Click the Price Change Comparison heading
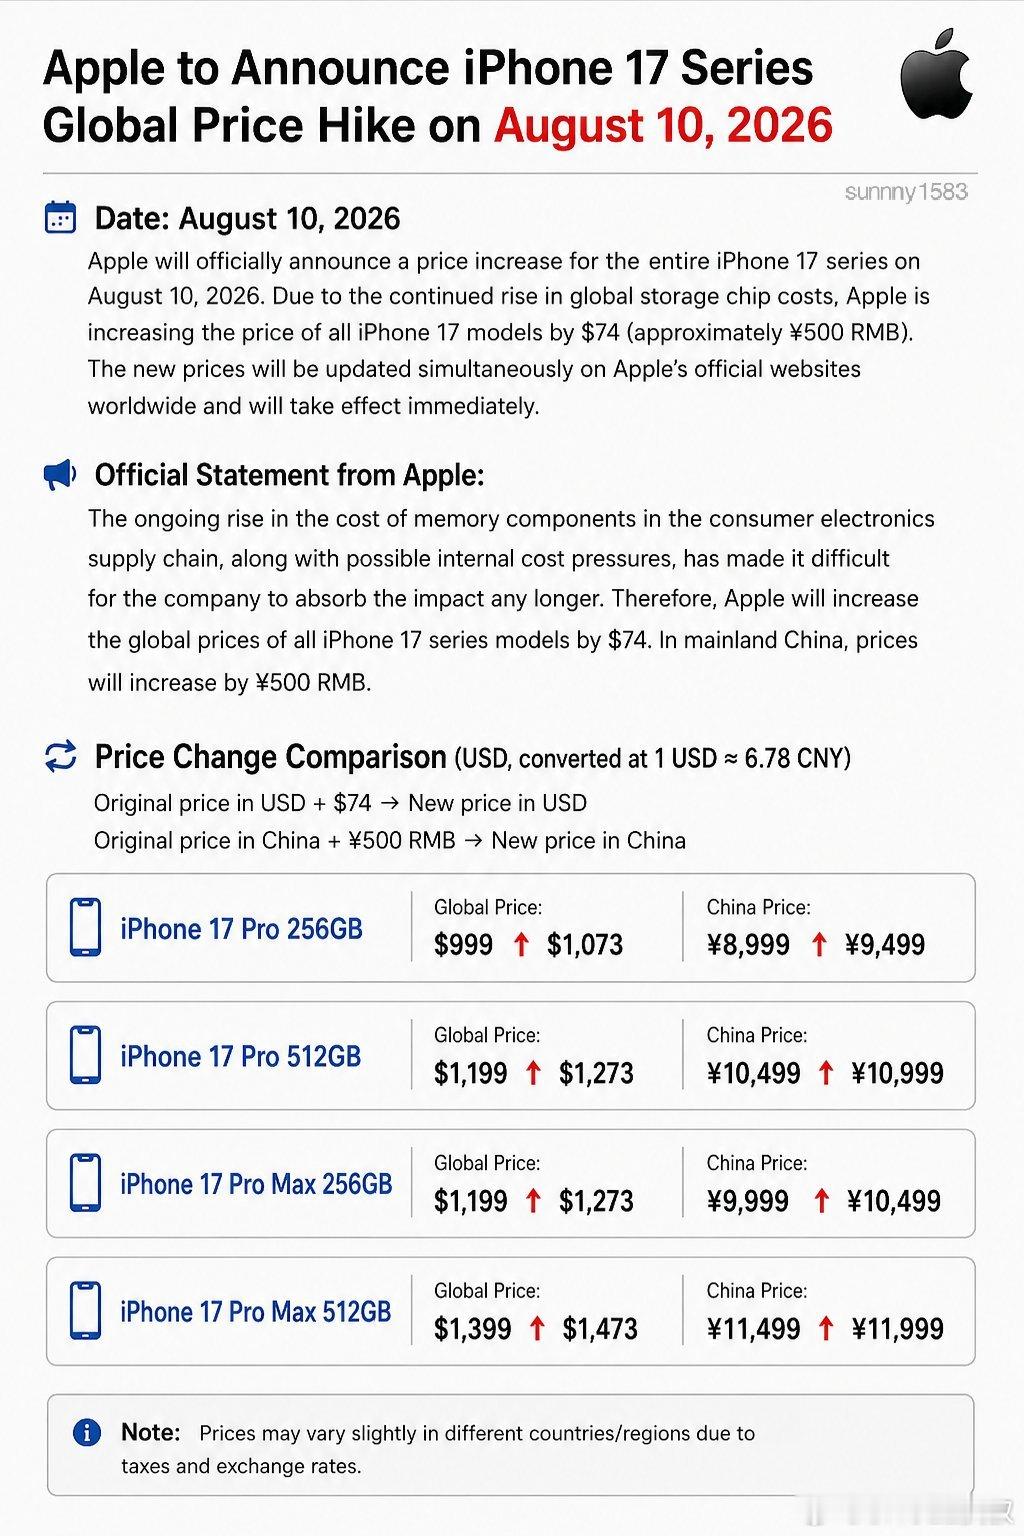The width and height of the screenshot is (1024, 1536). click(270, 757)
